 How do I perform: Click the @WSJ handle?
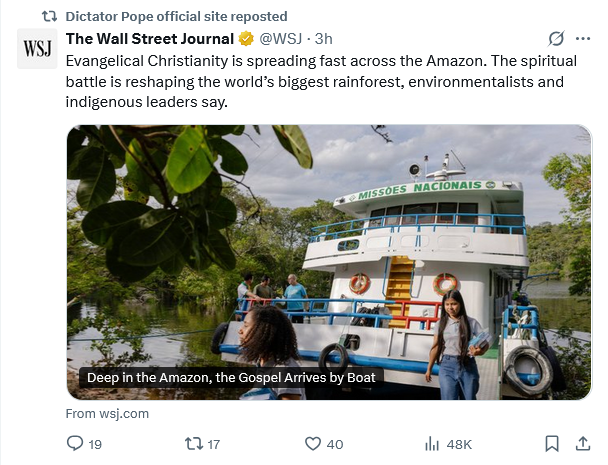(283, 39)
